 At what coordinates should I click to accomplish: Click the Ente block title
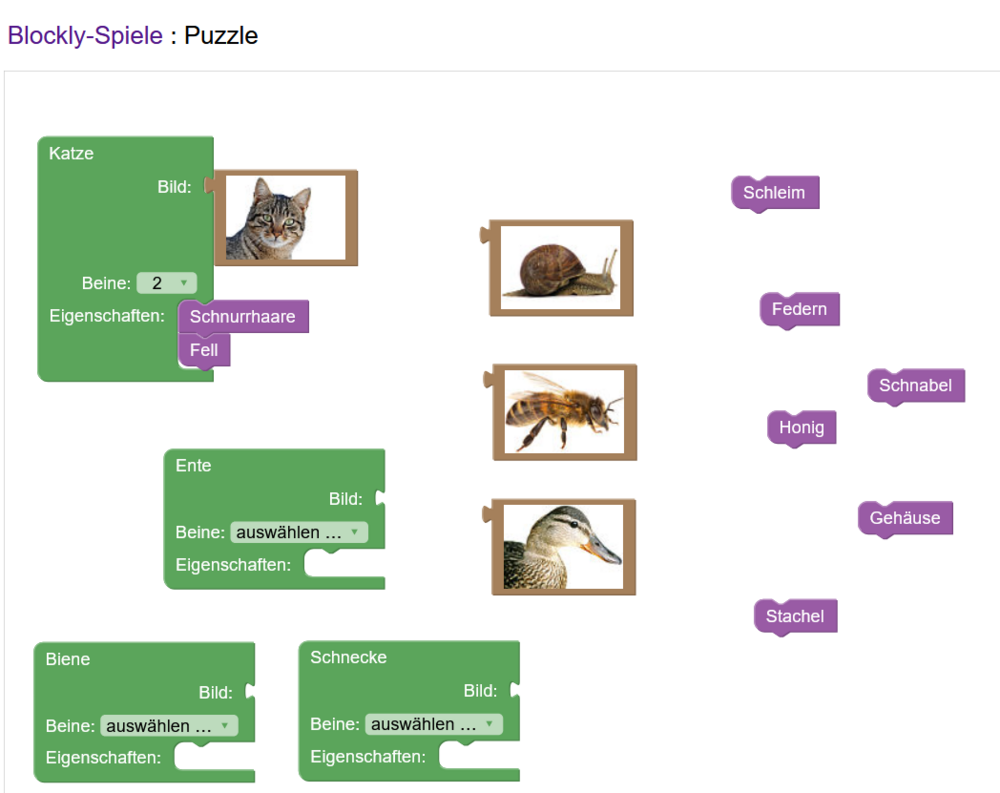[193, 466]
